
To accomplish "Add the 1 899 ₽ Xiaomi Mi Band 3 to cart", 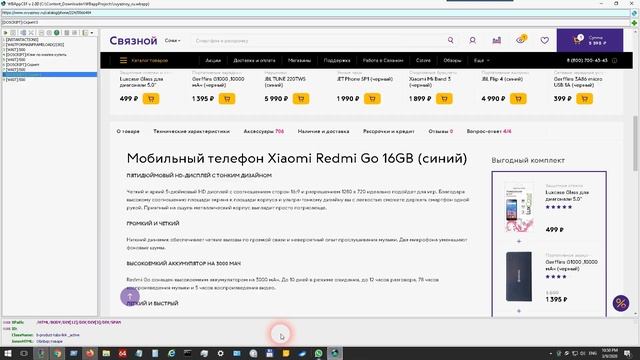I will [444, 99].
